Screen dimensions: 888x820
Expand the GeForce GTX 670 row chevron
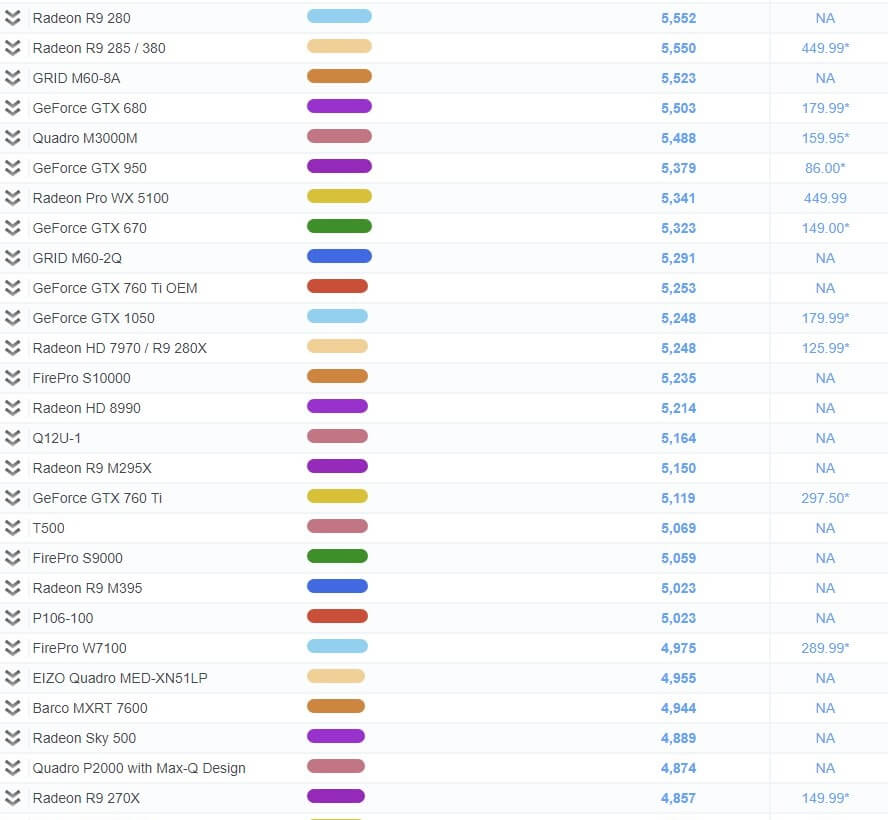click(x=12, y=228)
